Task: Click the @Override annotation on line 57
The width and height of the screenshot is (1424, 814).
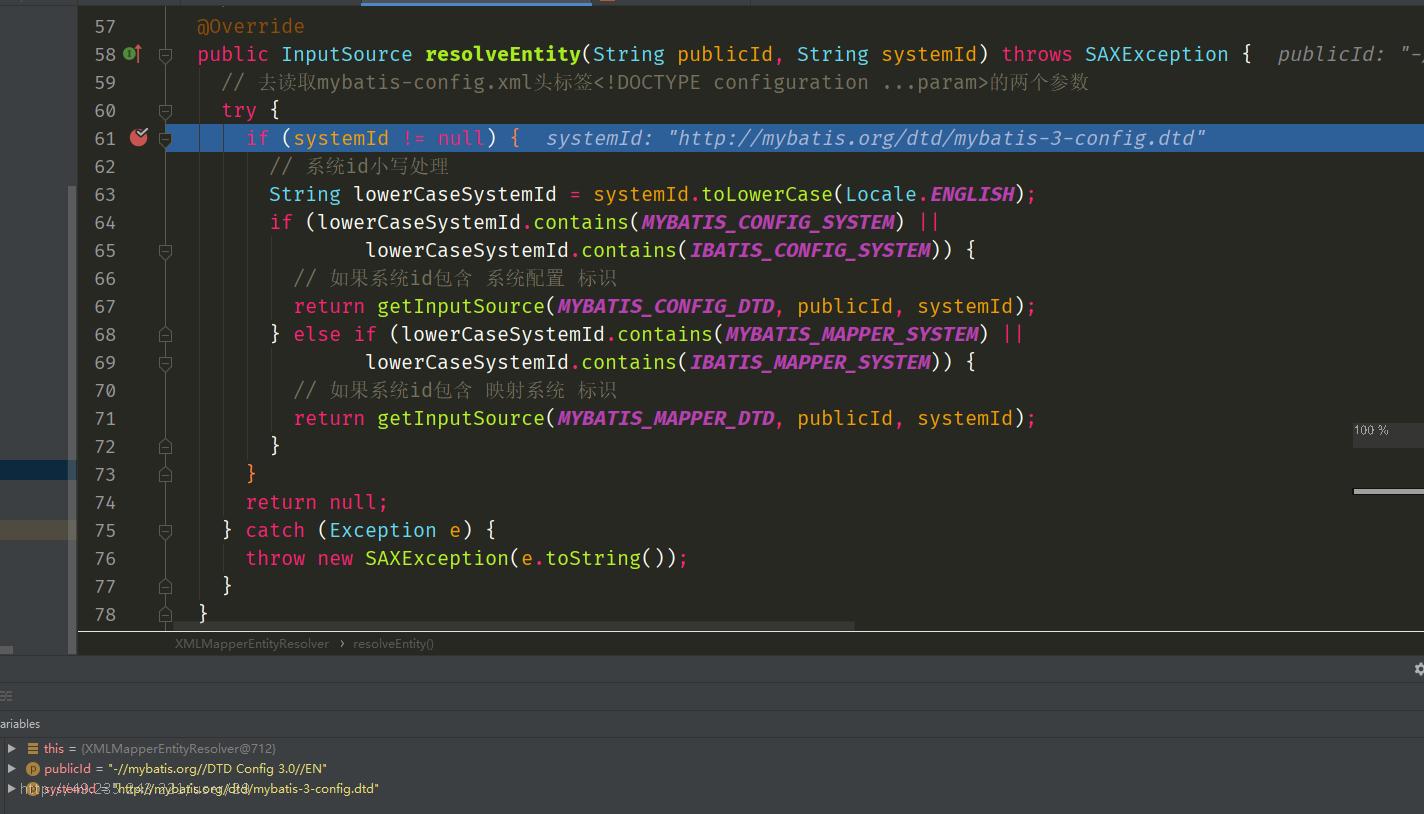Action: [x=251, y=26]
